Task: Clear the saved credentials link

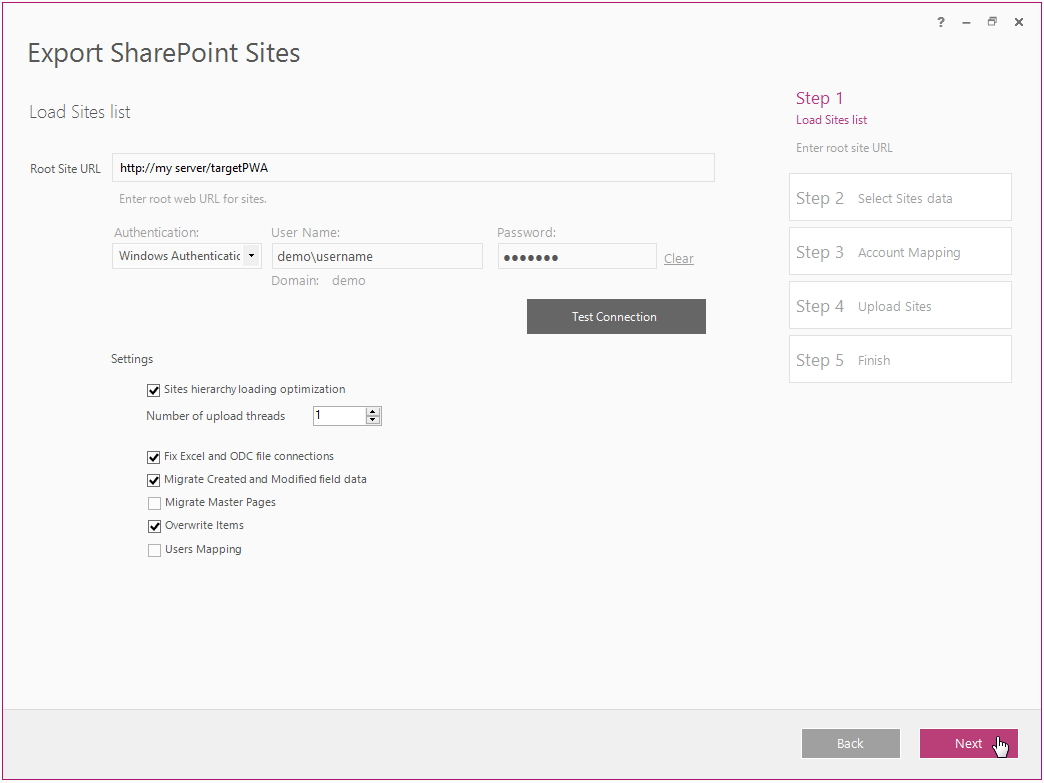Action: pyautogui.click(x=678, y=258)
